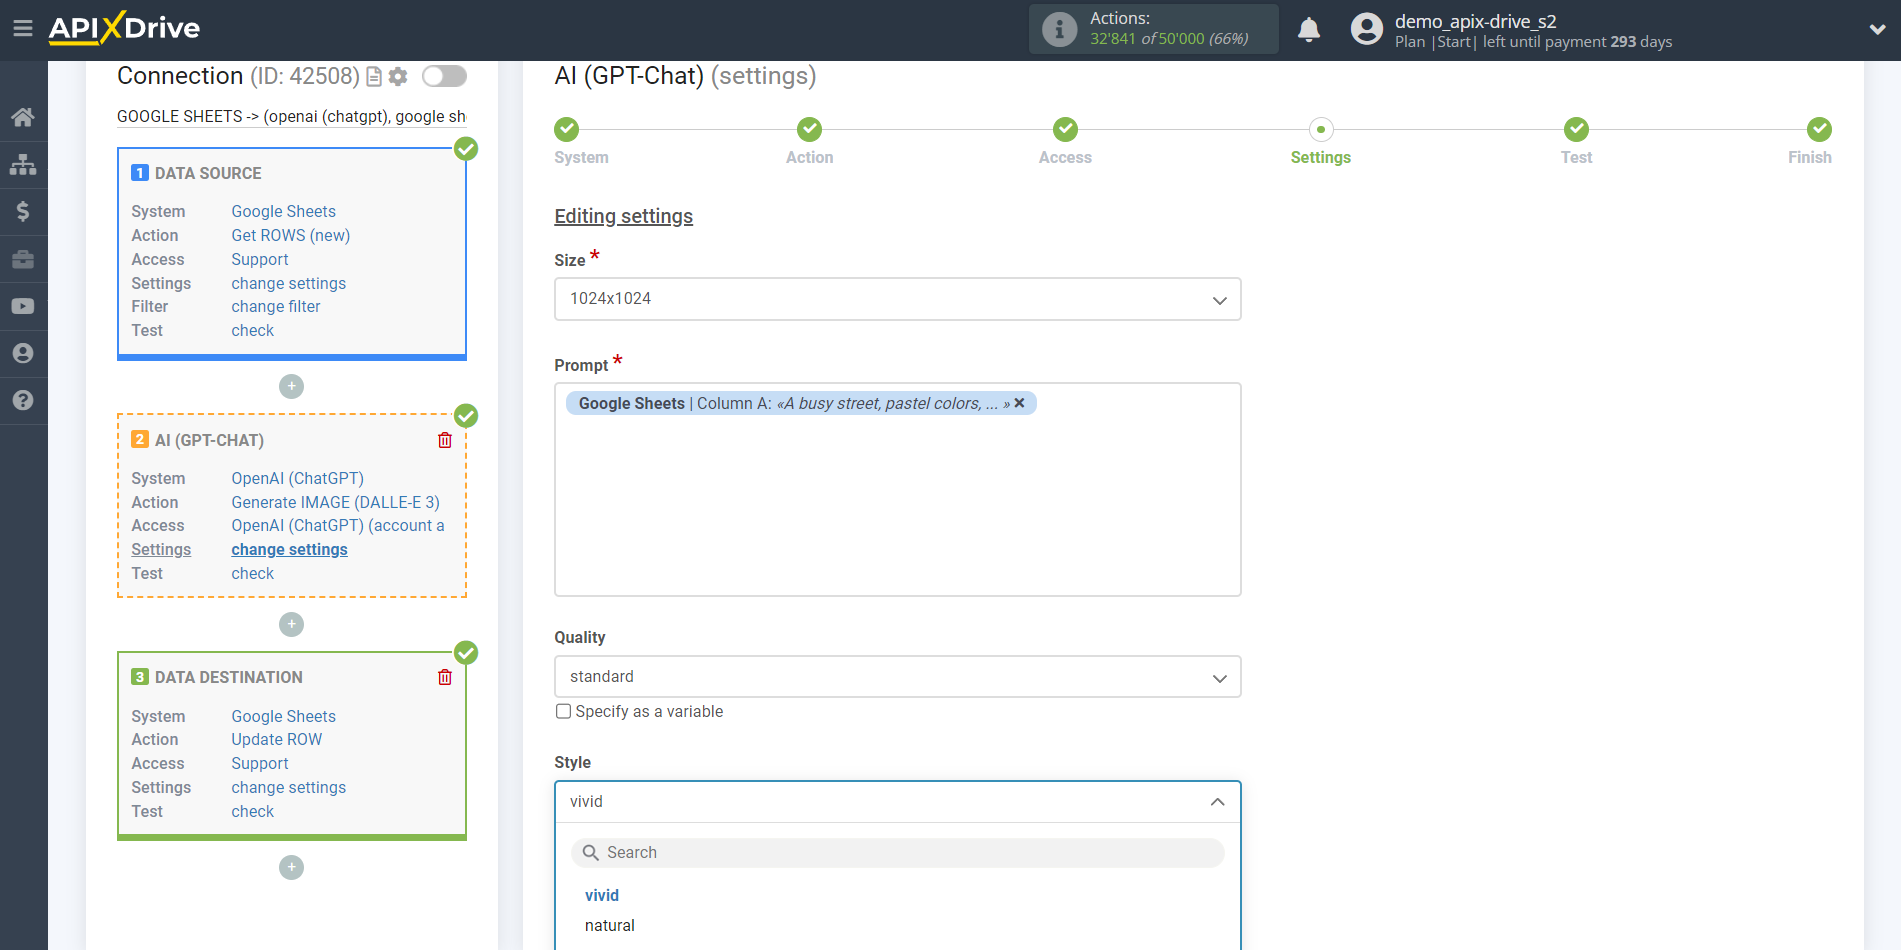Go to the Action step
Viewport: 1901px width, 950px height.
[809, 129]
